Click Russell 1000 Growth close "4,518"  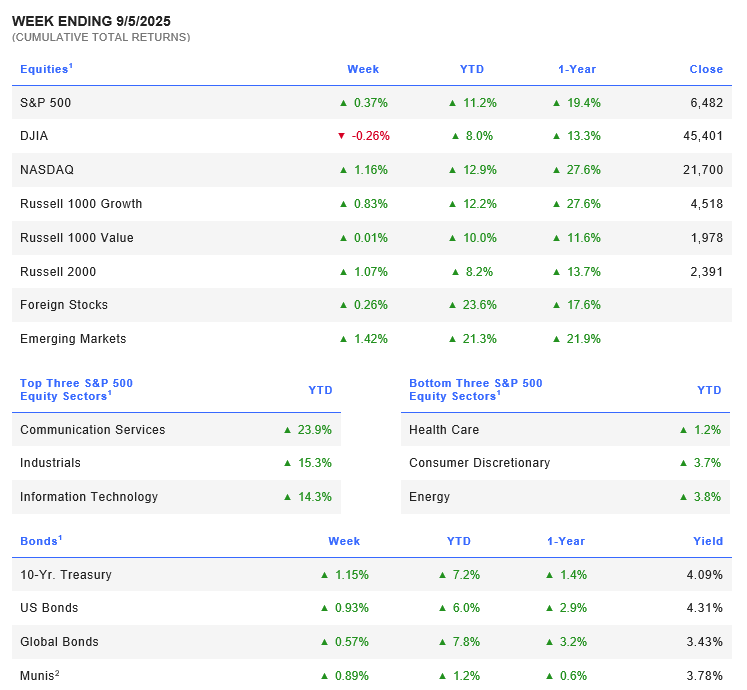(707, 204)
